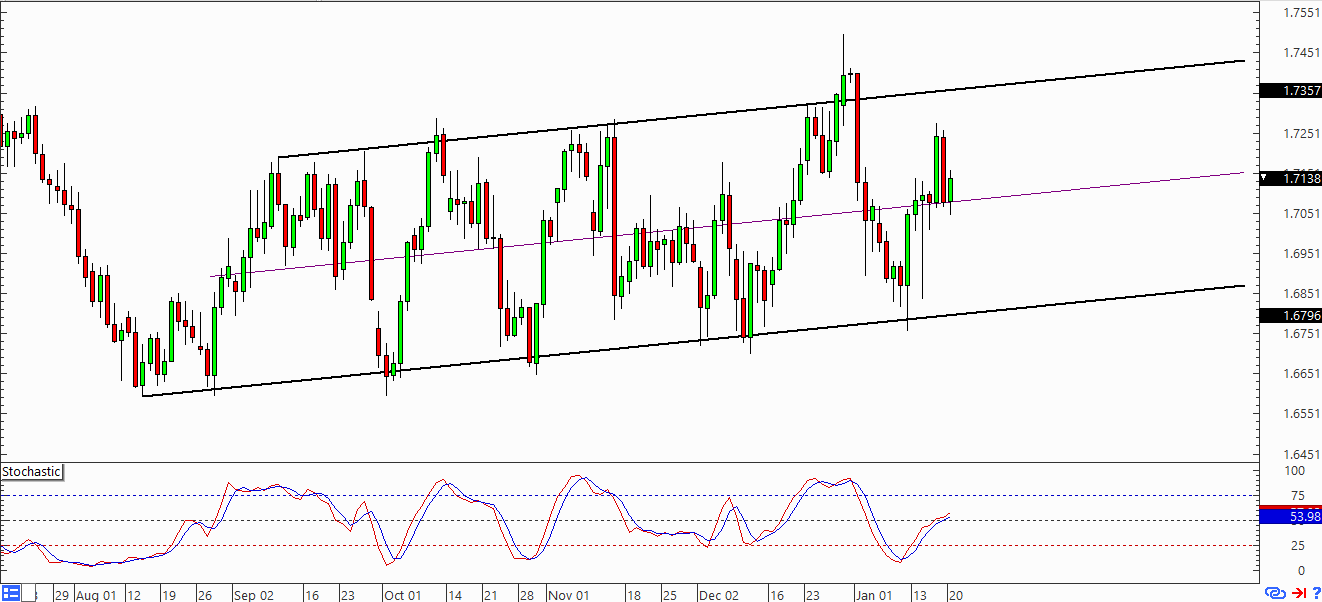Screen dimensions: 1322x602
Task: Click the blue chain-link icon
Action: coord(1275,594)
